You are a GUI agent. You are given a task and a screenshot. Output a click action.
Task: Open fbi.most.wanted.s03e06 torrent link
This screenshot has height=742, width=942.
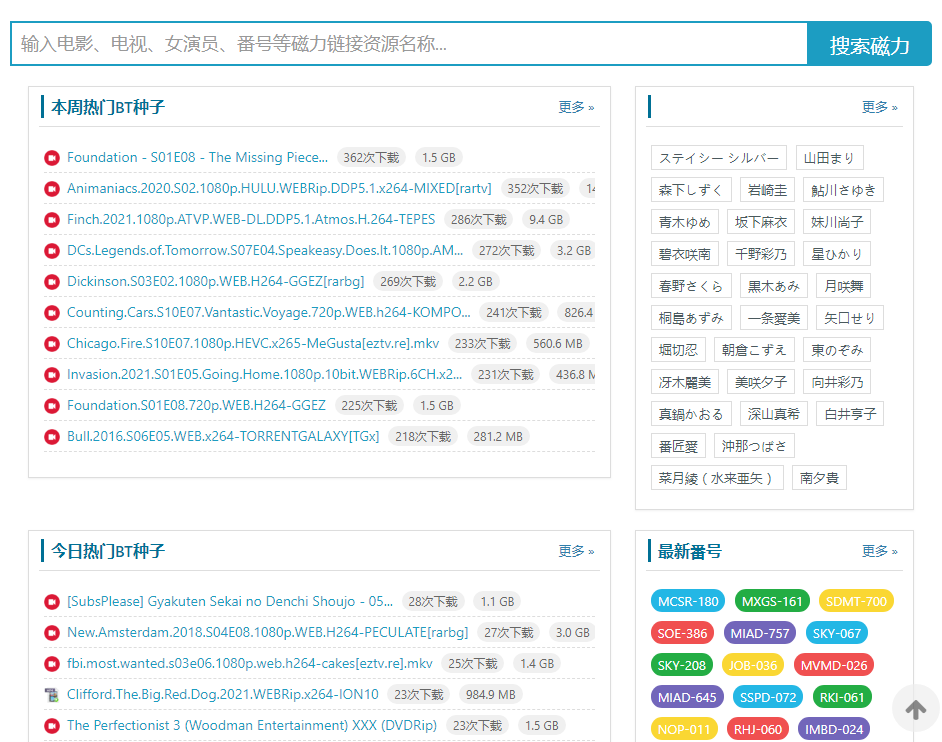click(250, 663)
